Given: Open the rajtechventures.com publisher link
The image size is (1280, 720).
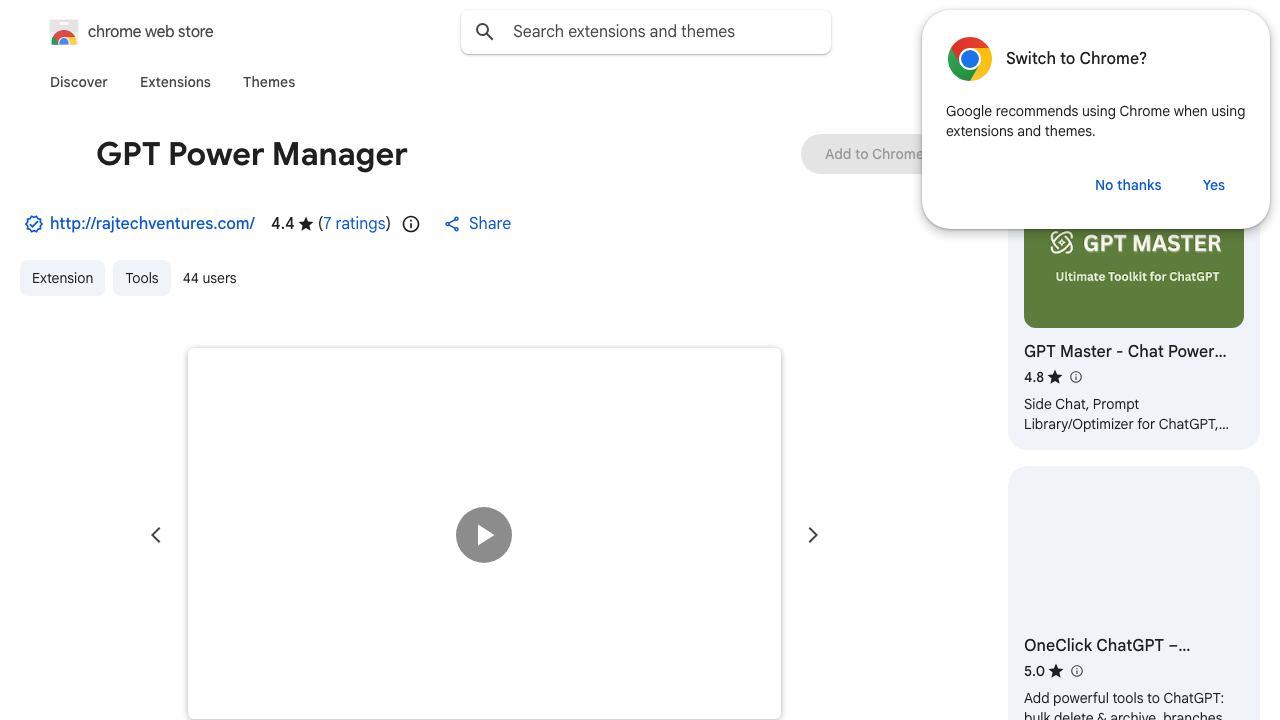Looking at the screenshot, I should click(x=152, y=224).
